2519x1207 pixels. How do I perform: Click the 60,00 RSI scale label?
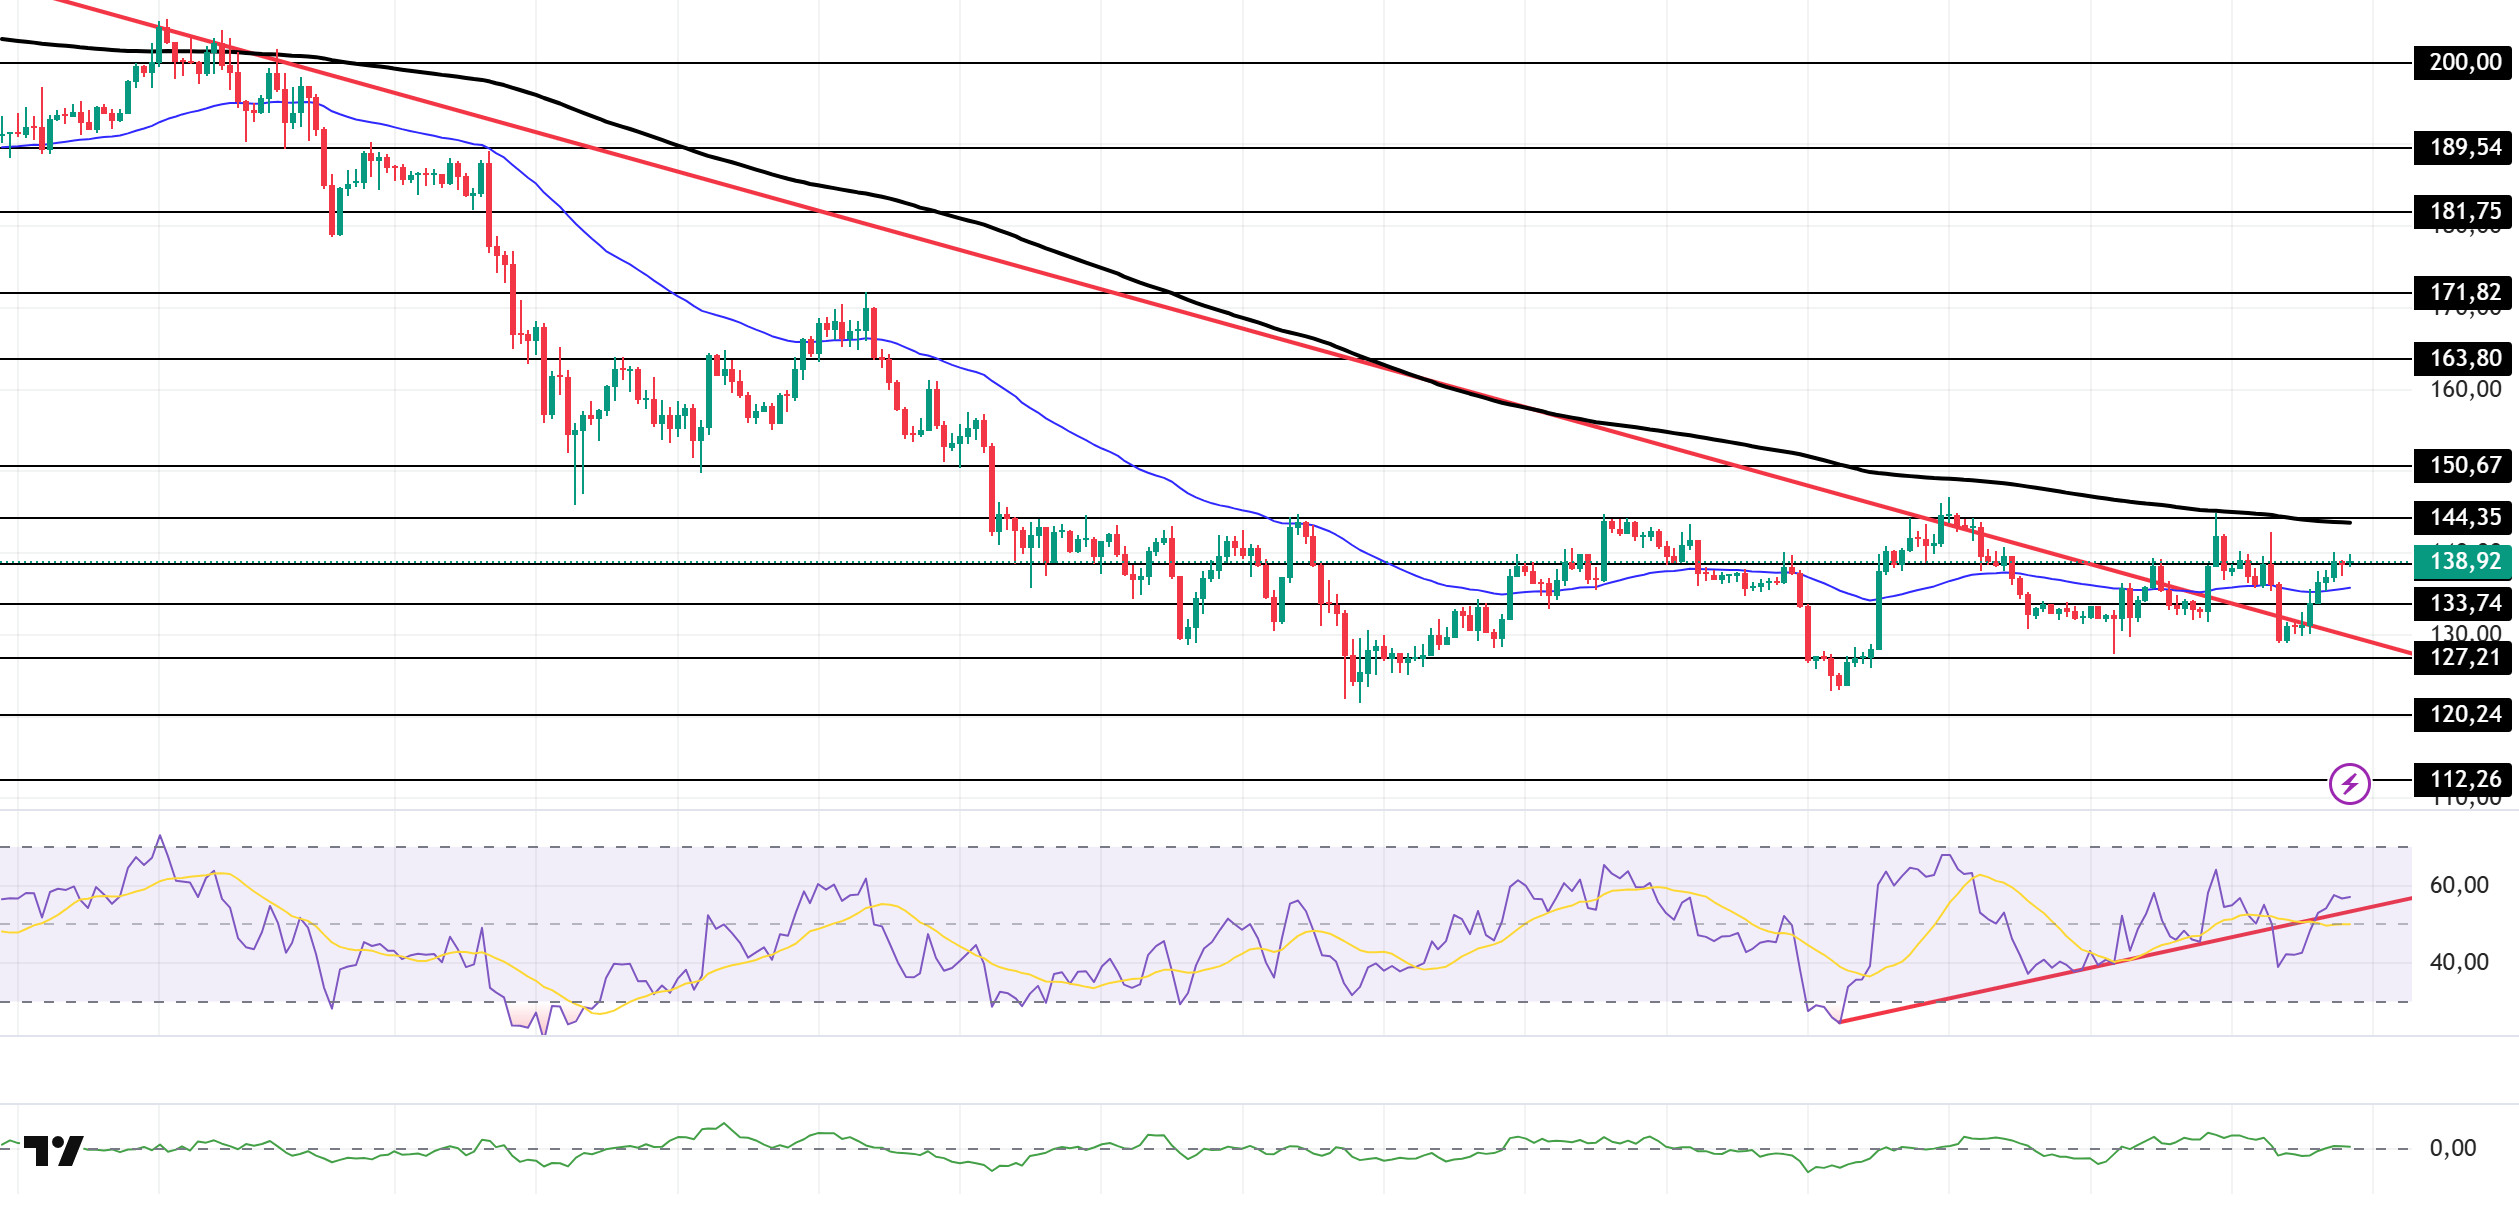[2459, 885]
